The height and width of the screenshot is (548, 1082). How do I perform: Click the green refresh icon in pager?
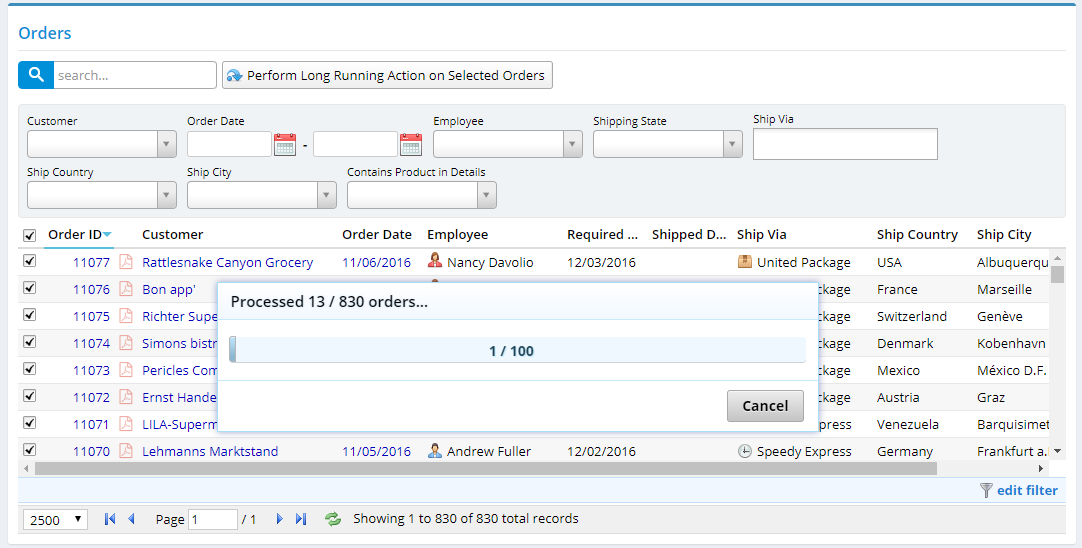333,519
